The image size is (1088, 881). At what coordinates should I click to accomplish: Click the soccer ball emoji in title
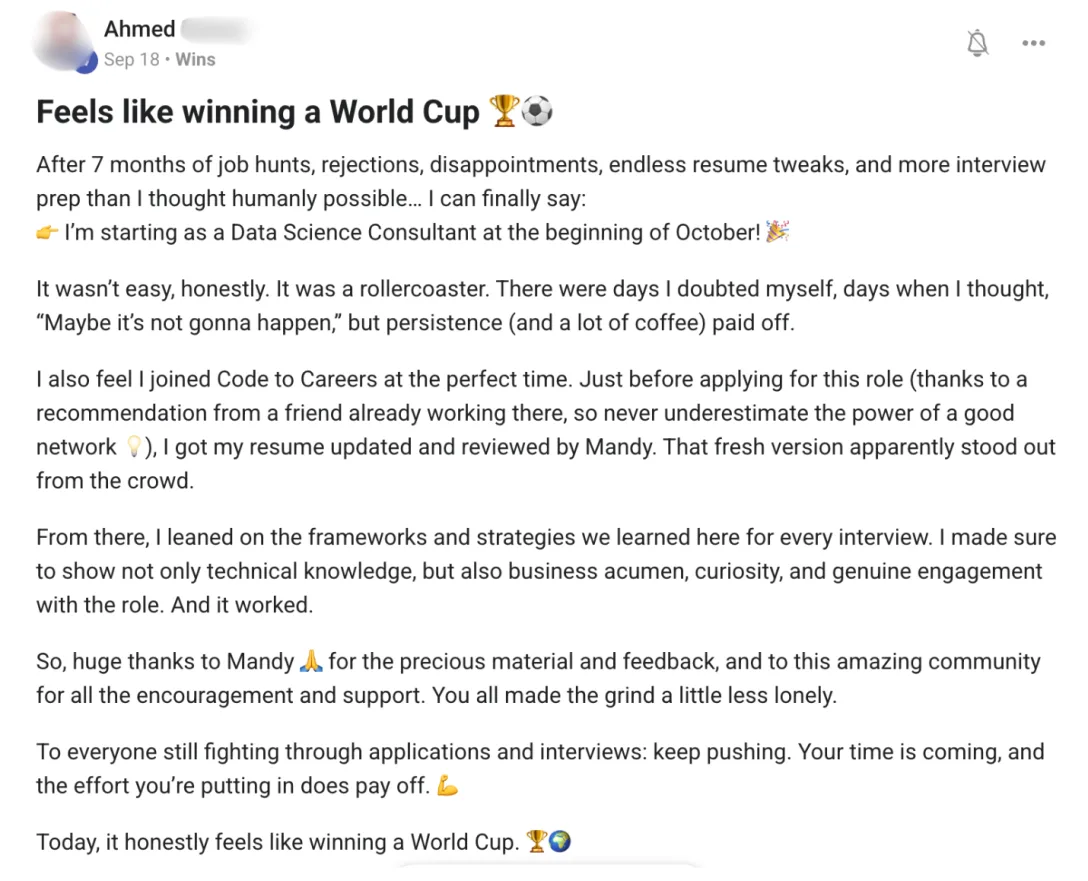click(536, 111)
